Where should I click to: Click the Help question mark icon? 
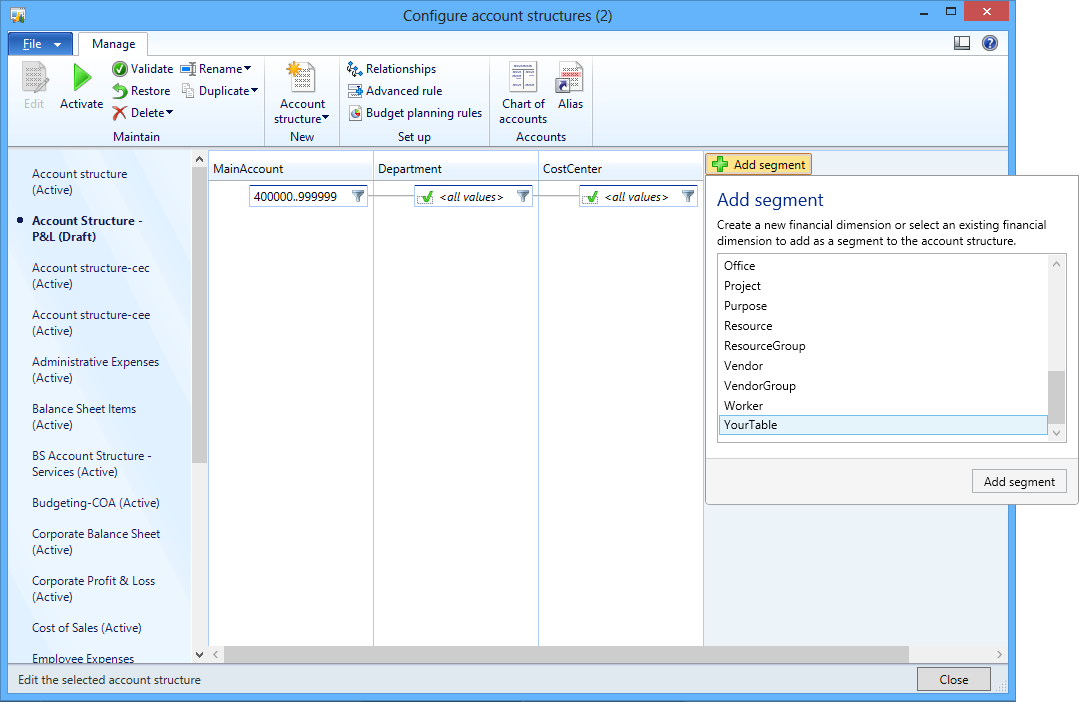(x=990, y=43)
